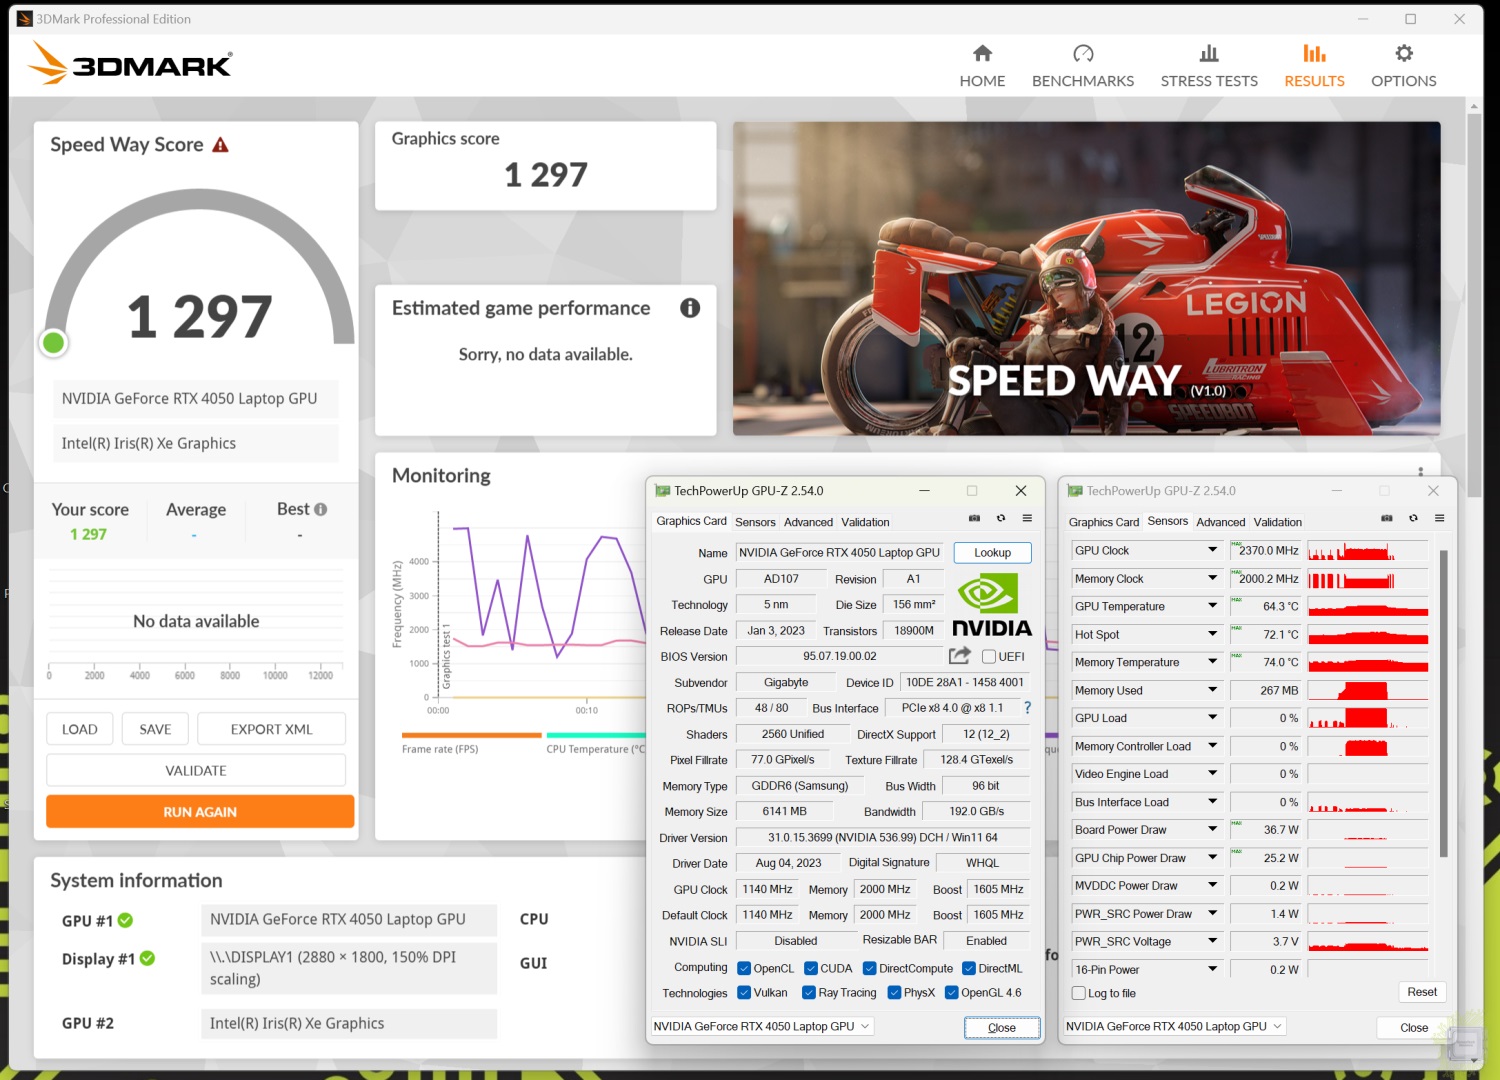Toggle the Vulkan checkbox
Image resolution: width=1500 pixels, height=1080 pixels.
pos(744,992)
